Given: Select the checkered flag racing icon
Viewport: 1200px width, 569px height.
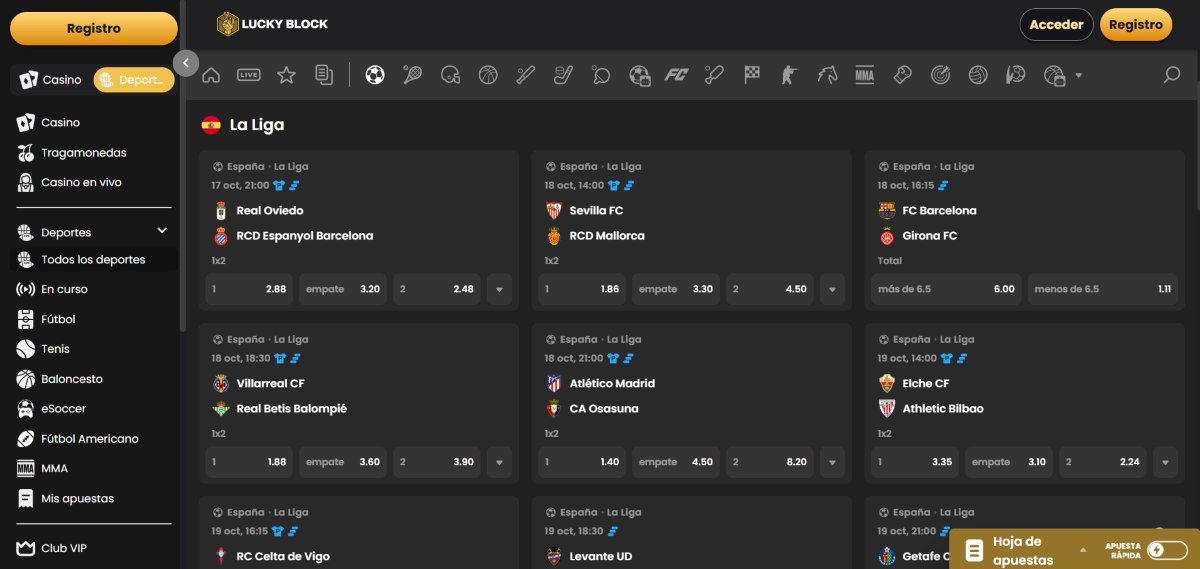Looking at the screenshot, I should 752,75.
